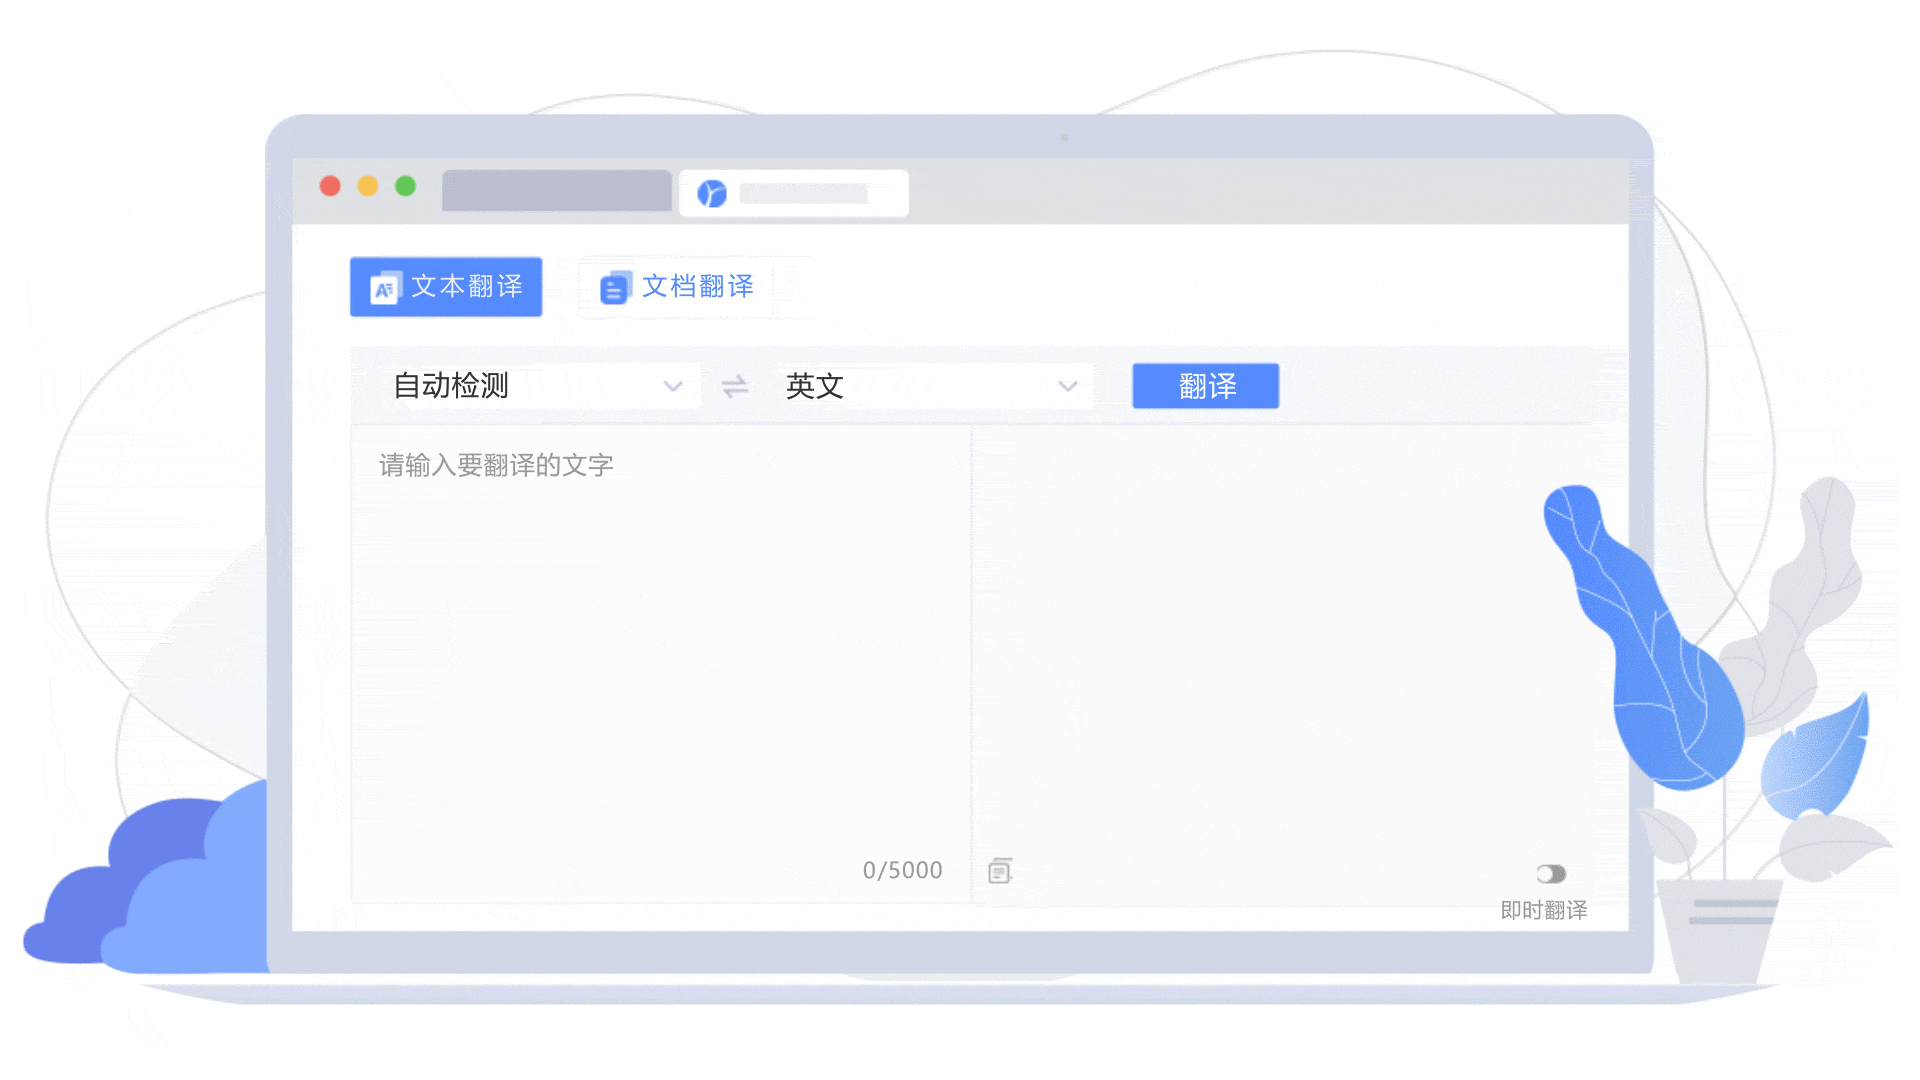Open the 英文 target language dropdown
The height and width of the screenshot is (1080, 1920).
tap(930, 386)
